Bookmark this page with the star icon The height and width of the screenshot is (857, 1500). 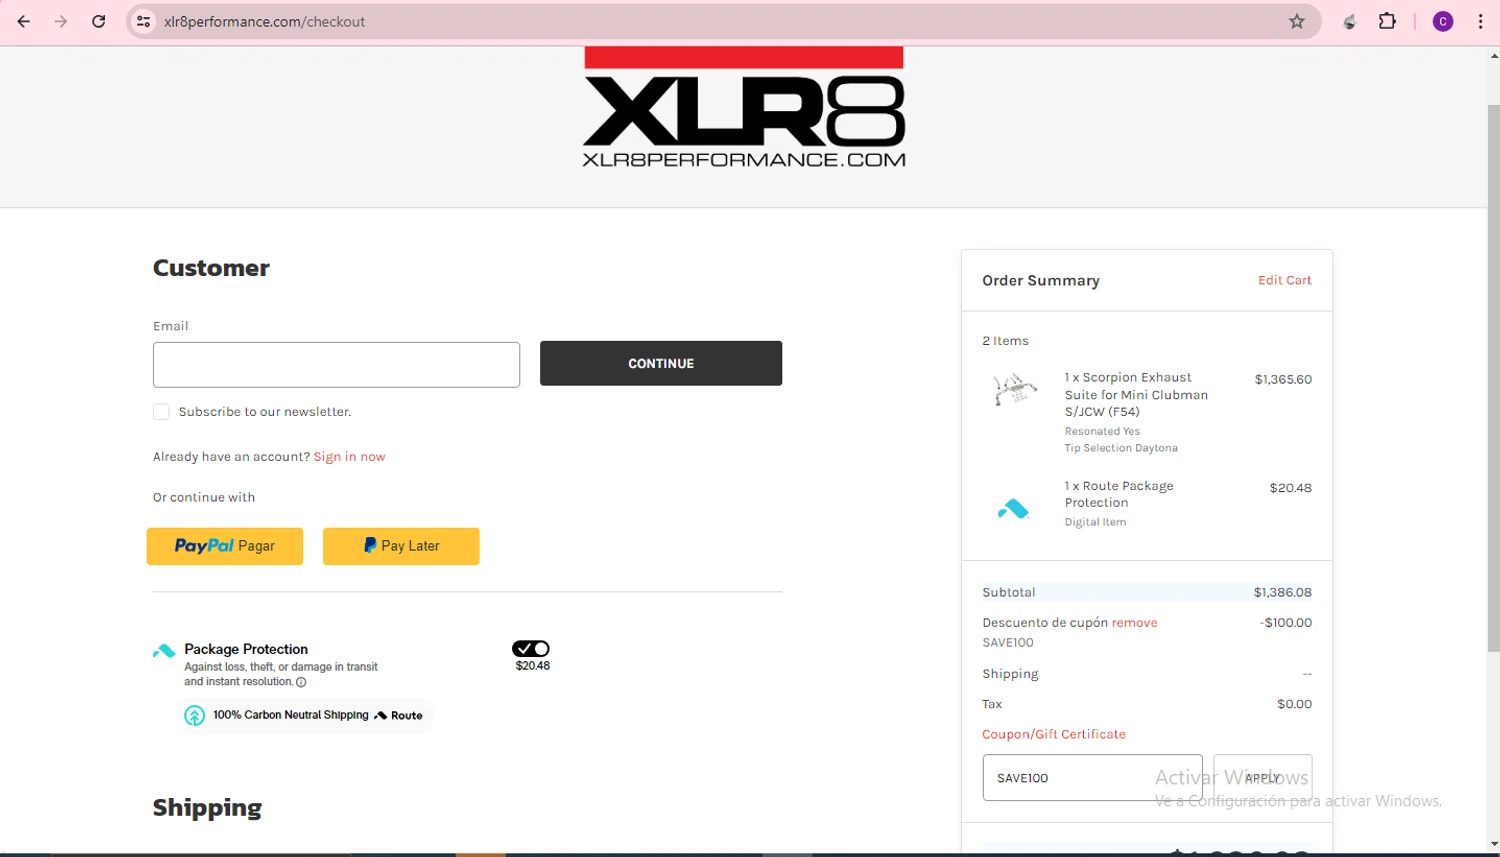coord(1297,21)
